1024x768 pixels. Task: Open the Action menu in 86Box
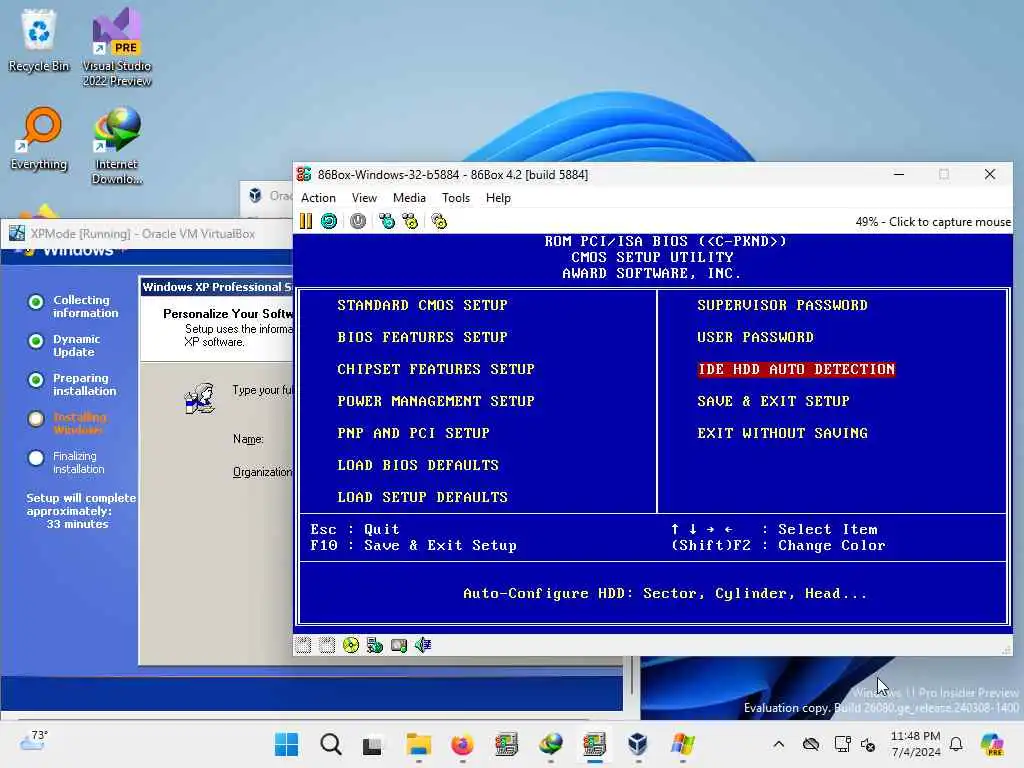pyautogui.click(x=318, y=198)
